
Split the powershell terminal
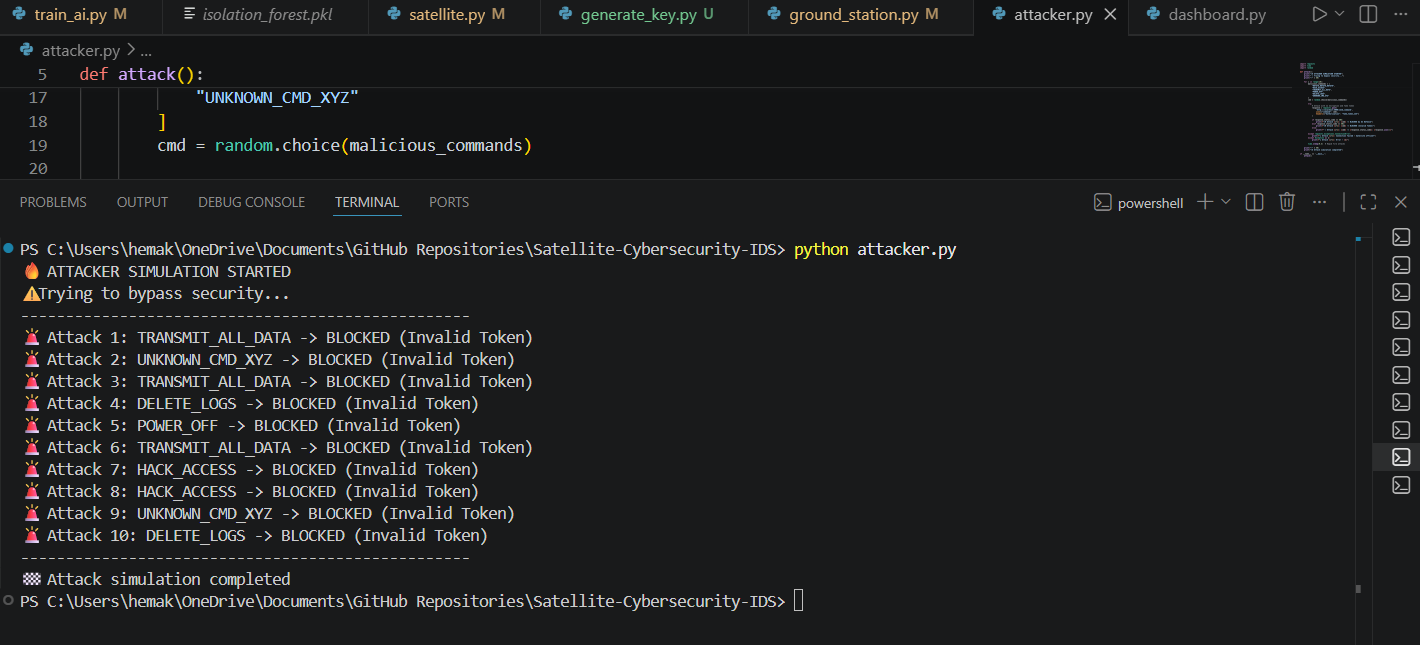coord(1254,202)
